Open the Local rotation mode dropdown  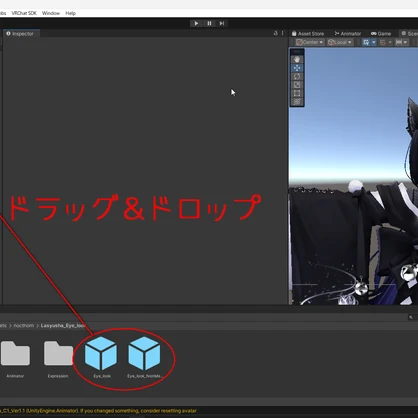click(339, 42)
